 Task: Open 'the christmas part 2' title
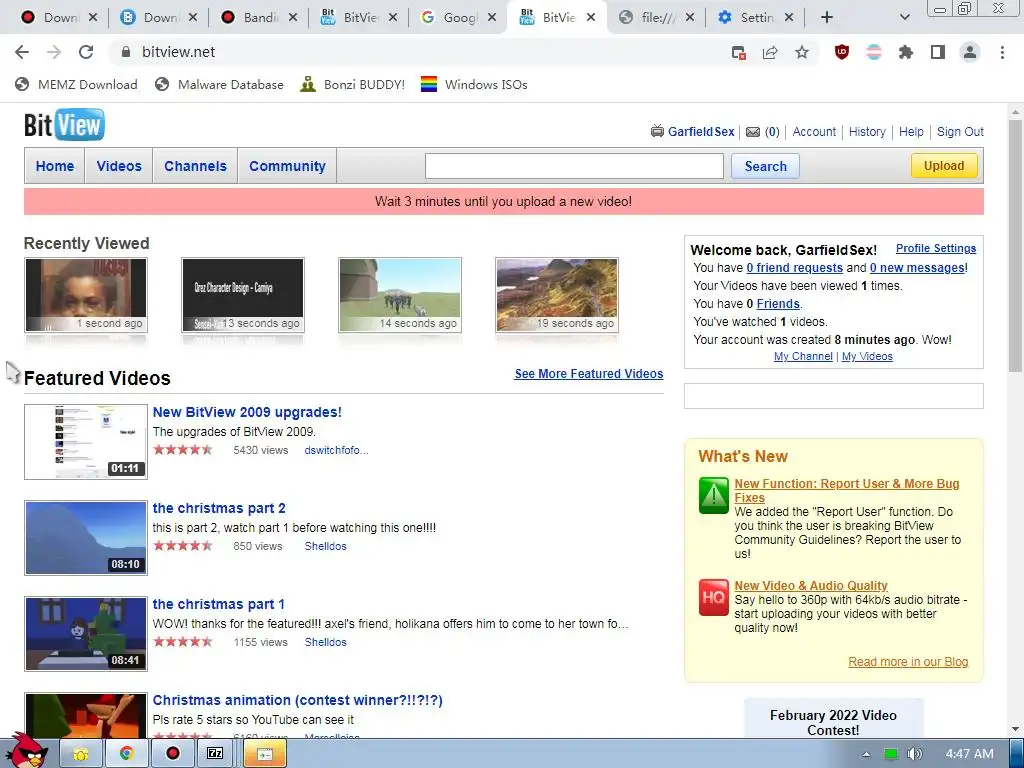219,508
